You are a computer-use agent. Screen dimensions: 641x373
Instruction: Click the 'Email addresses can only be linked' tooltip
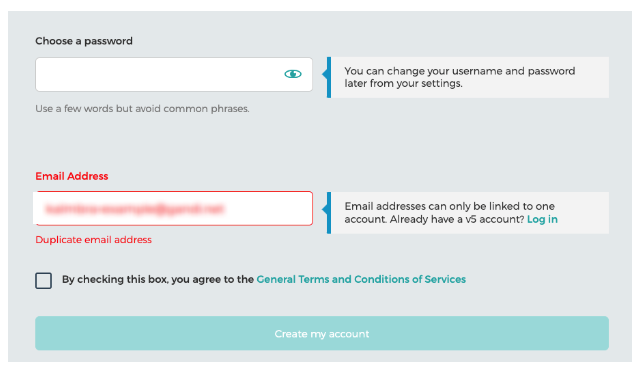coord(468,213)
